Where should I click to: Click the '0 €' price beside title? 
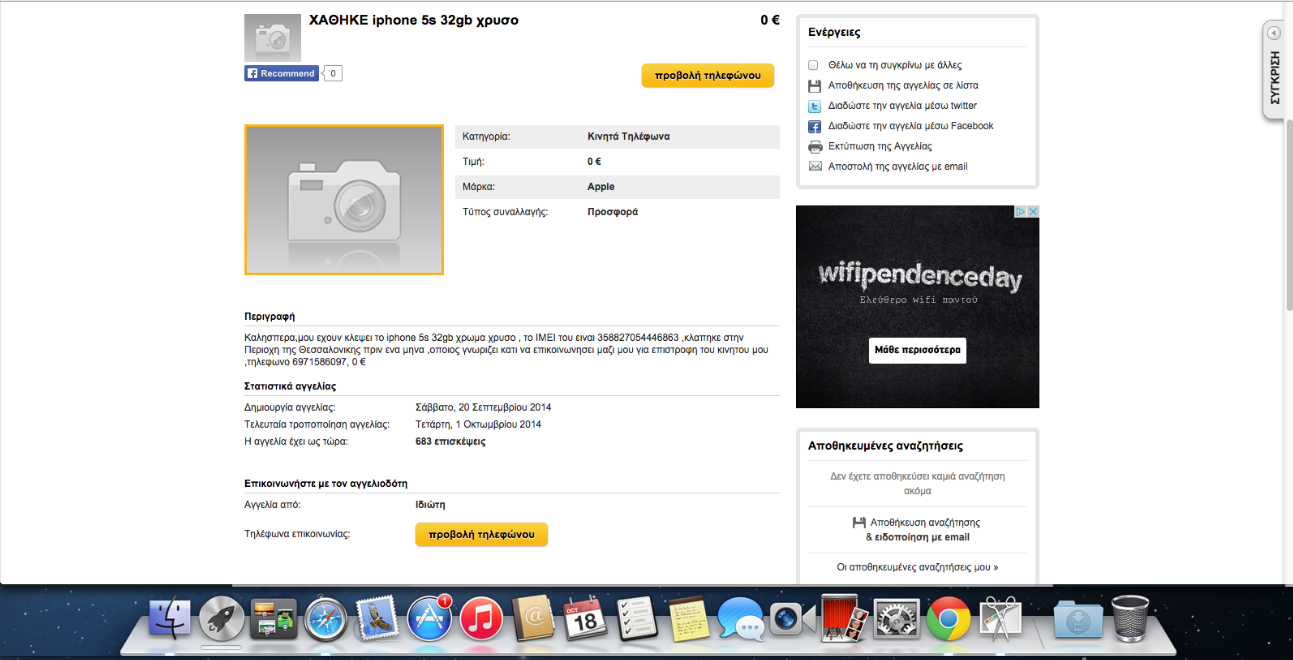(x=769, y=20)
